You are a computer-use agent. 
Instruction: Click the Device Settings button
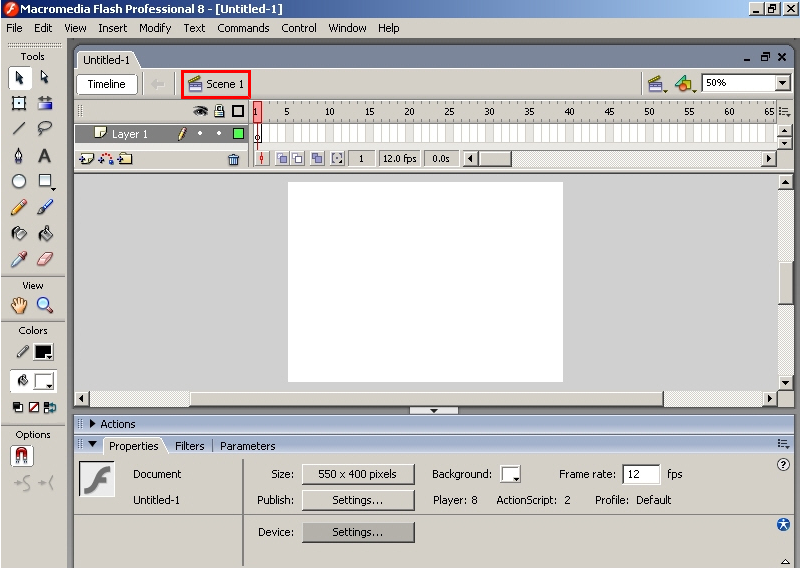click(x=358, y=532)
